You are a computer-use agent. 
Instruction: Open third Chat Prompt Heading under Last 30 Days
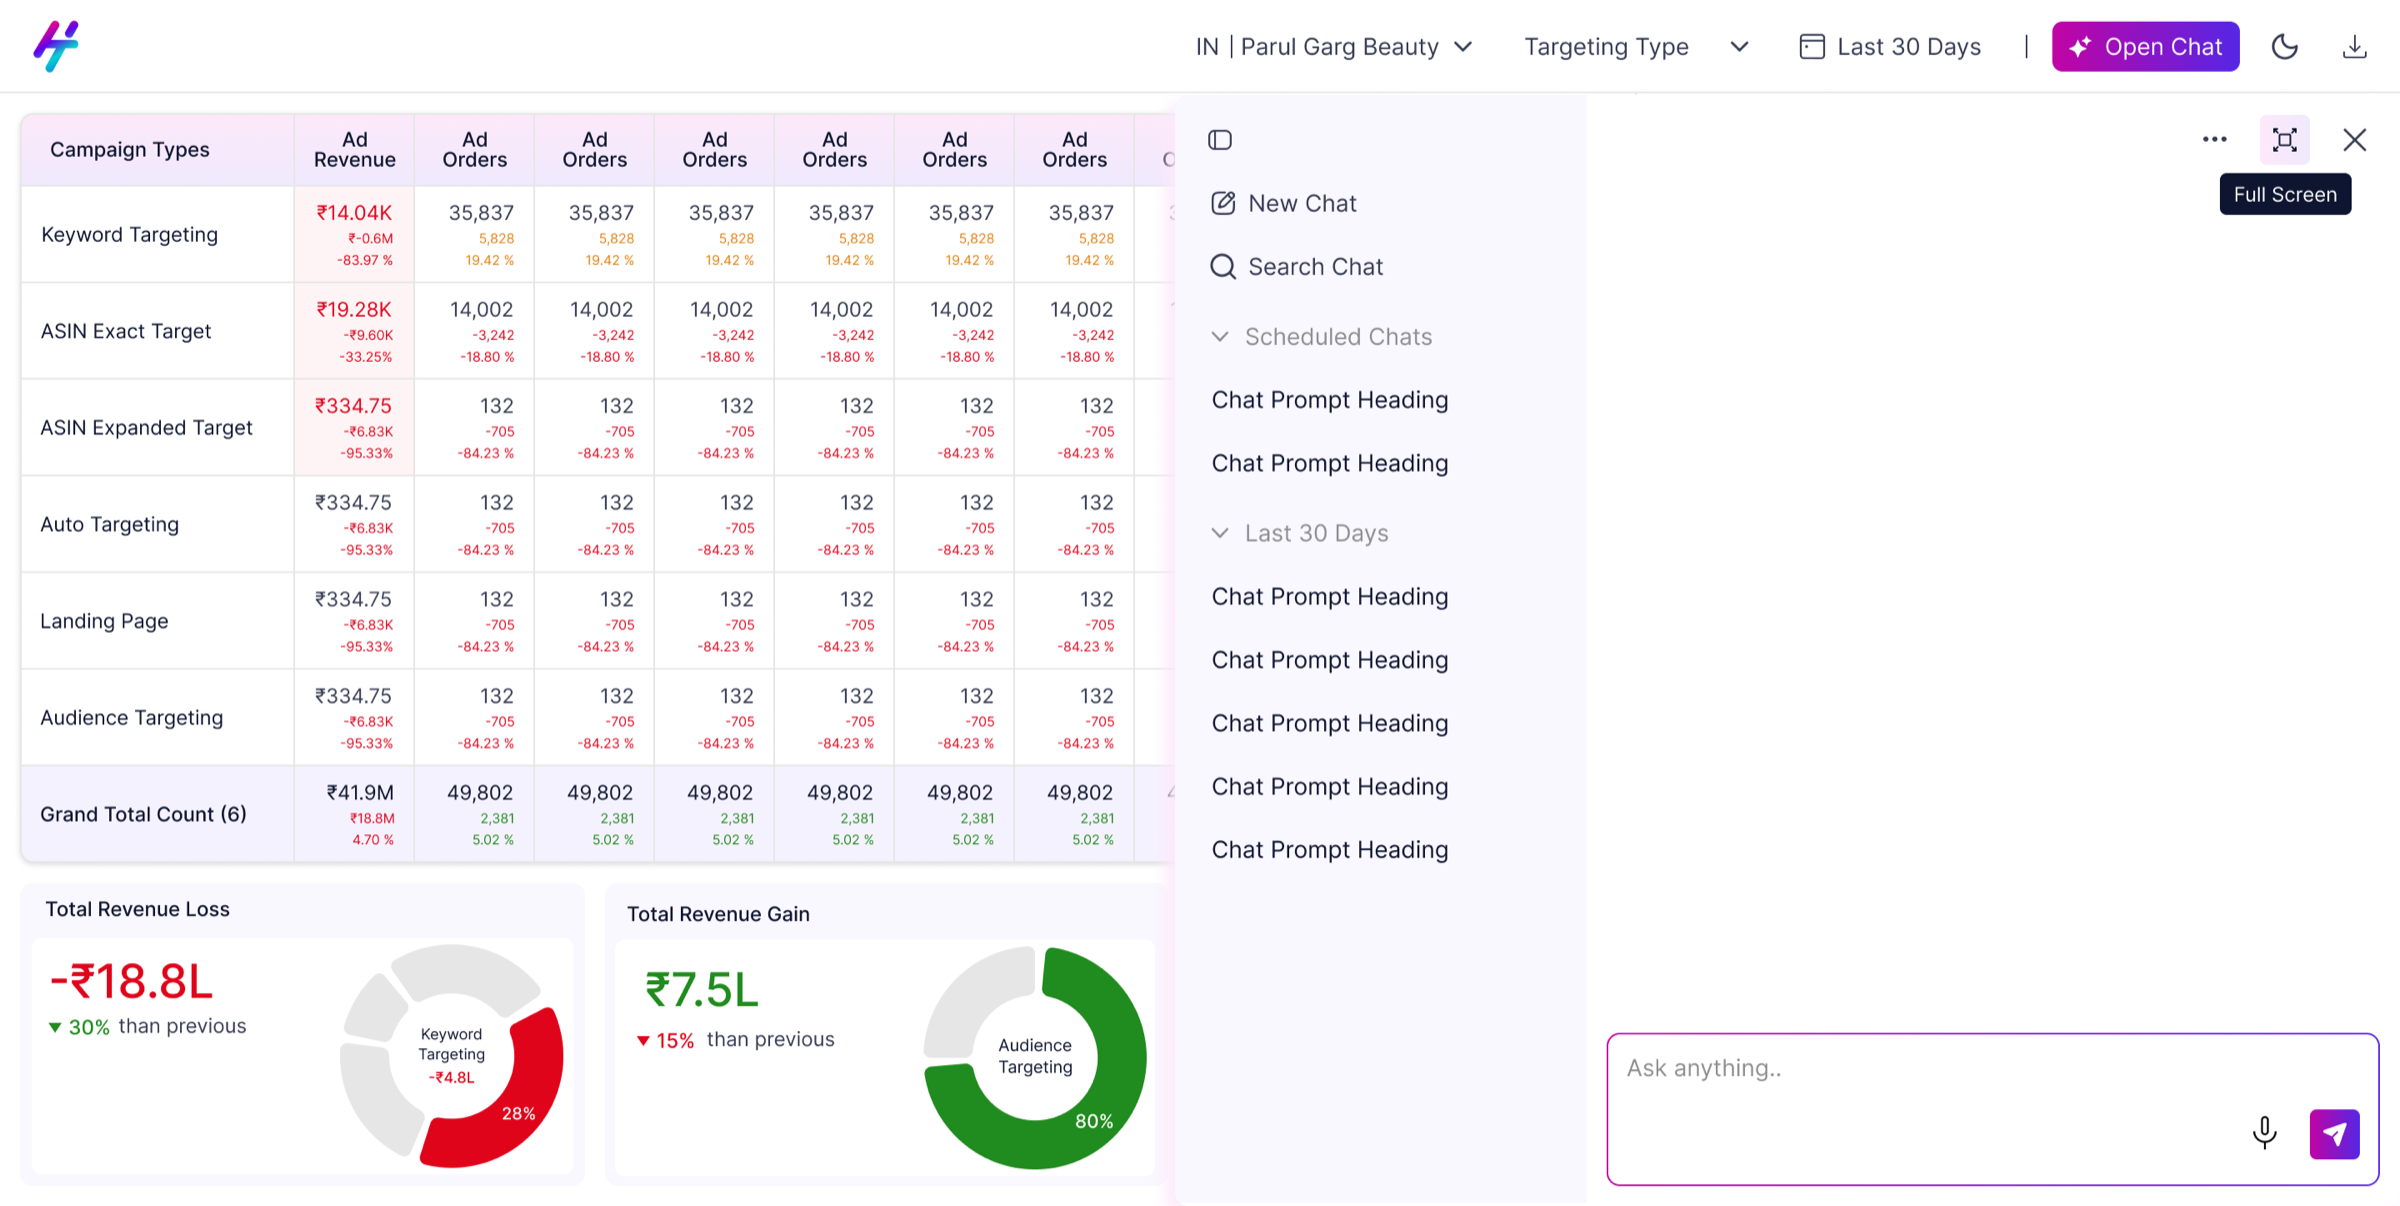pyautogui.click(x=1330, y=723)
